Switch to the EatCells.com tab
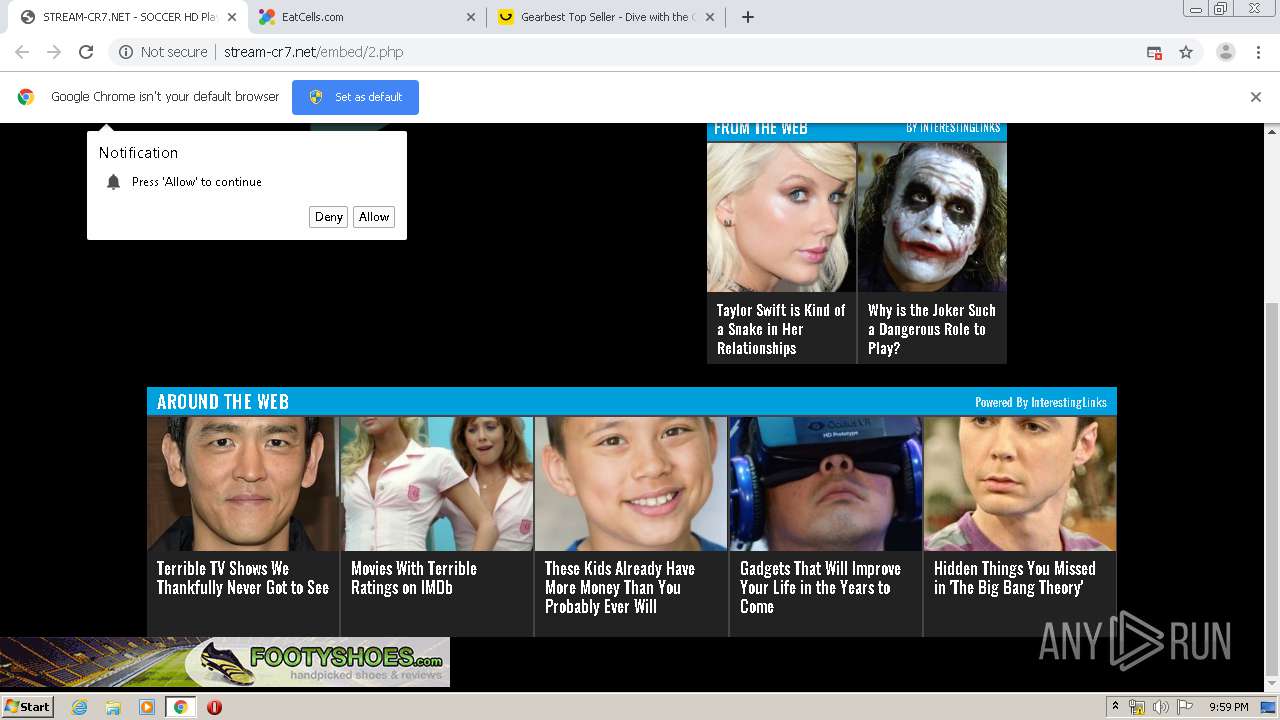1280x720 pixels. point(366,17)
